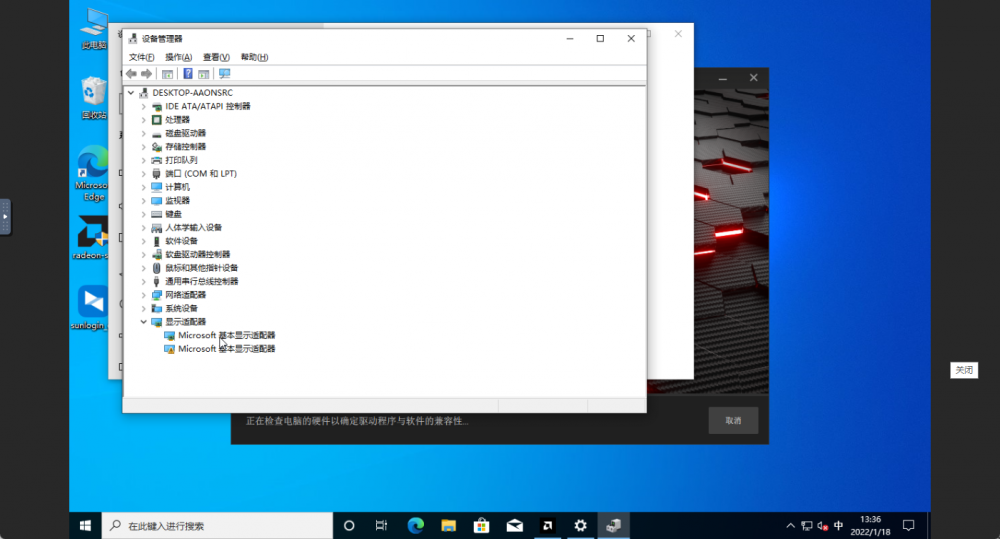Collapse the 显示适配器 category arrow
This screenshot has height=539, width=1000.
pos(143,321)
